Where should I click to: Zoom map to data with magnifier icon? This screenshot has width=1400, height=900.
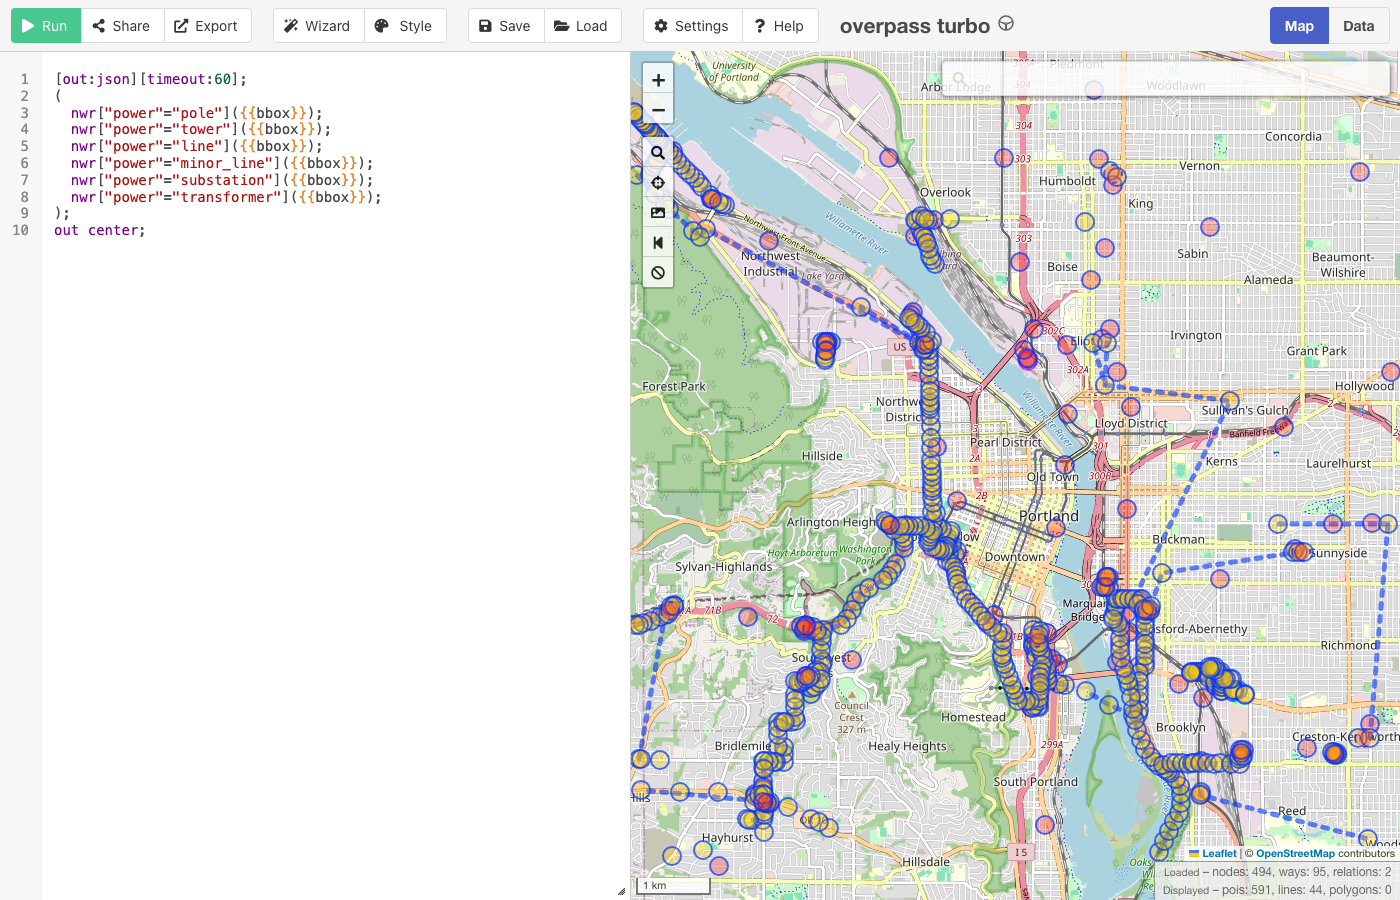pyautogui.click(x=658, y=153)
